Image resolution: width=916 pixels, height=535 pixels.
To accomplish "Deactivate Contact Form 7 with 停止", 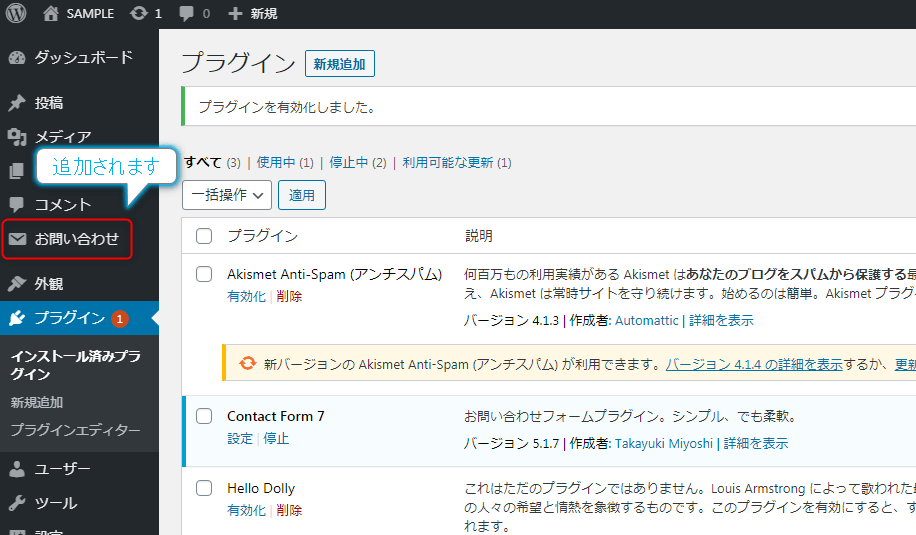I will pyautogui.click(x=276, y=439).
